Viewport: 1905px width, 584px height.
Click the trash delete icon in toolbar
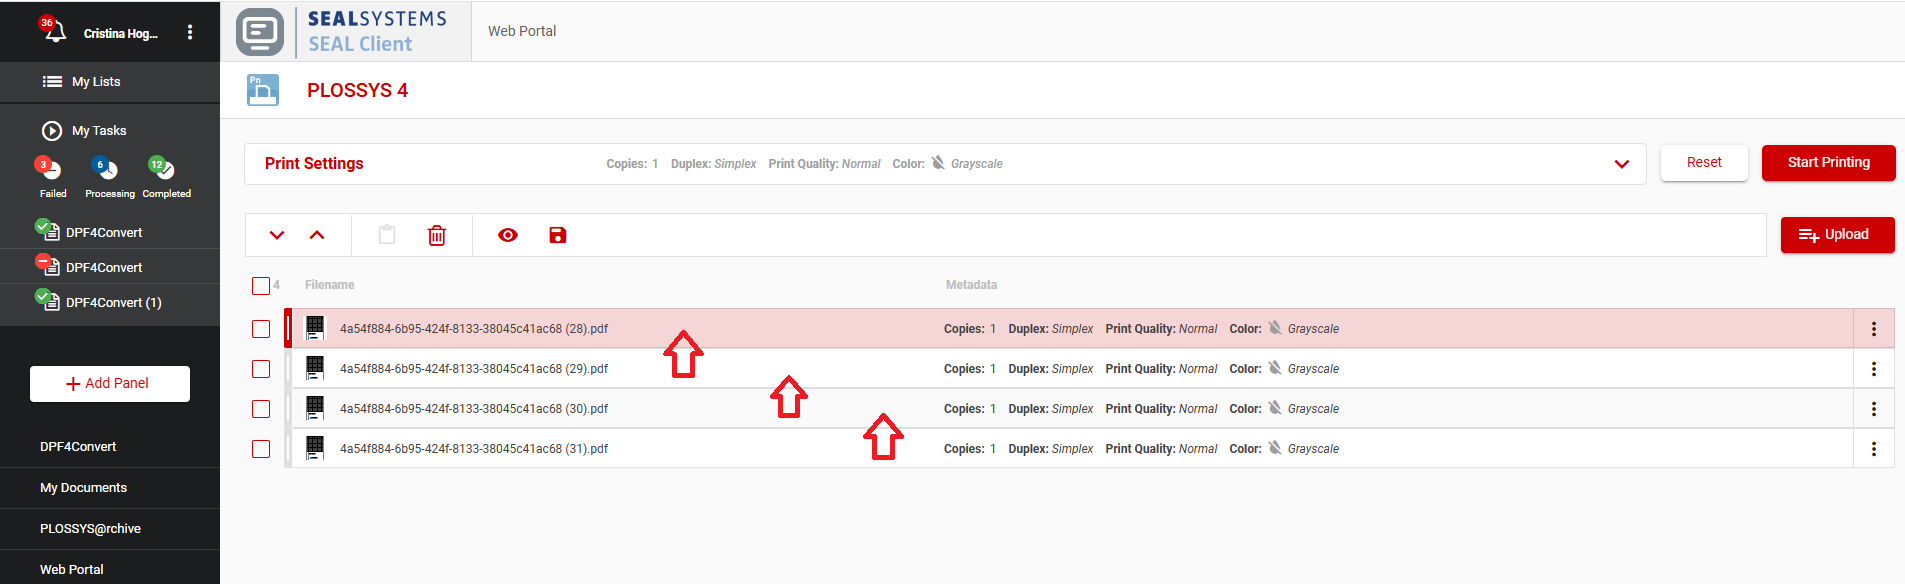437,235
